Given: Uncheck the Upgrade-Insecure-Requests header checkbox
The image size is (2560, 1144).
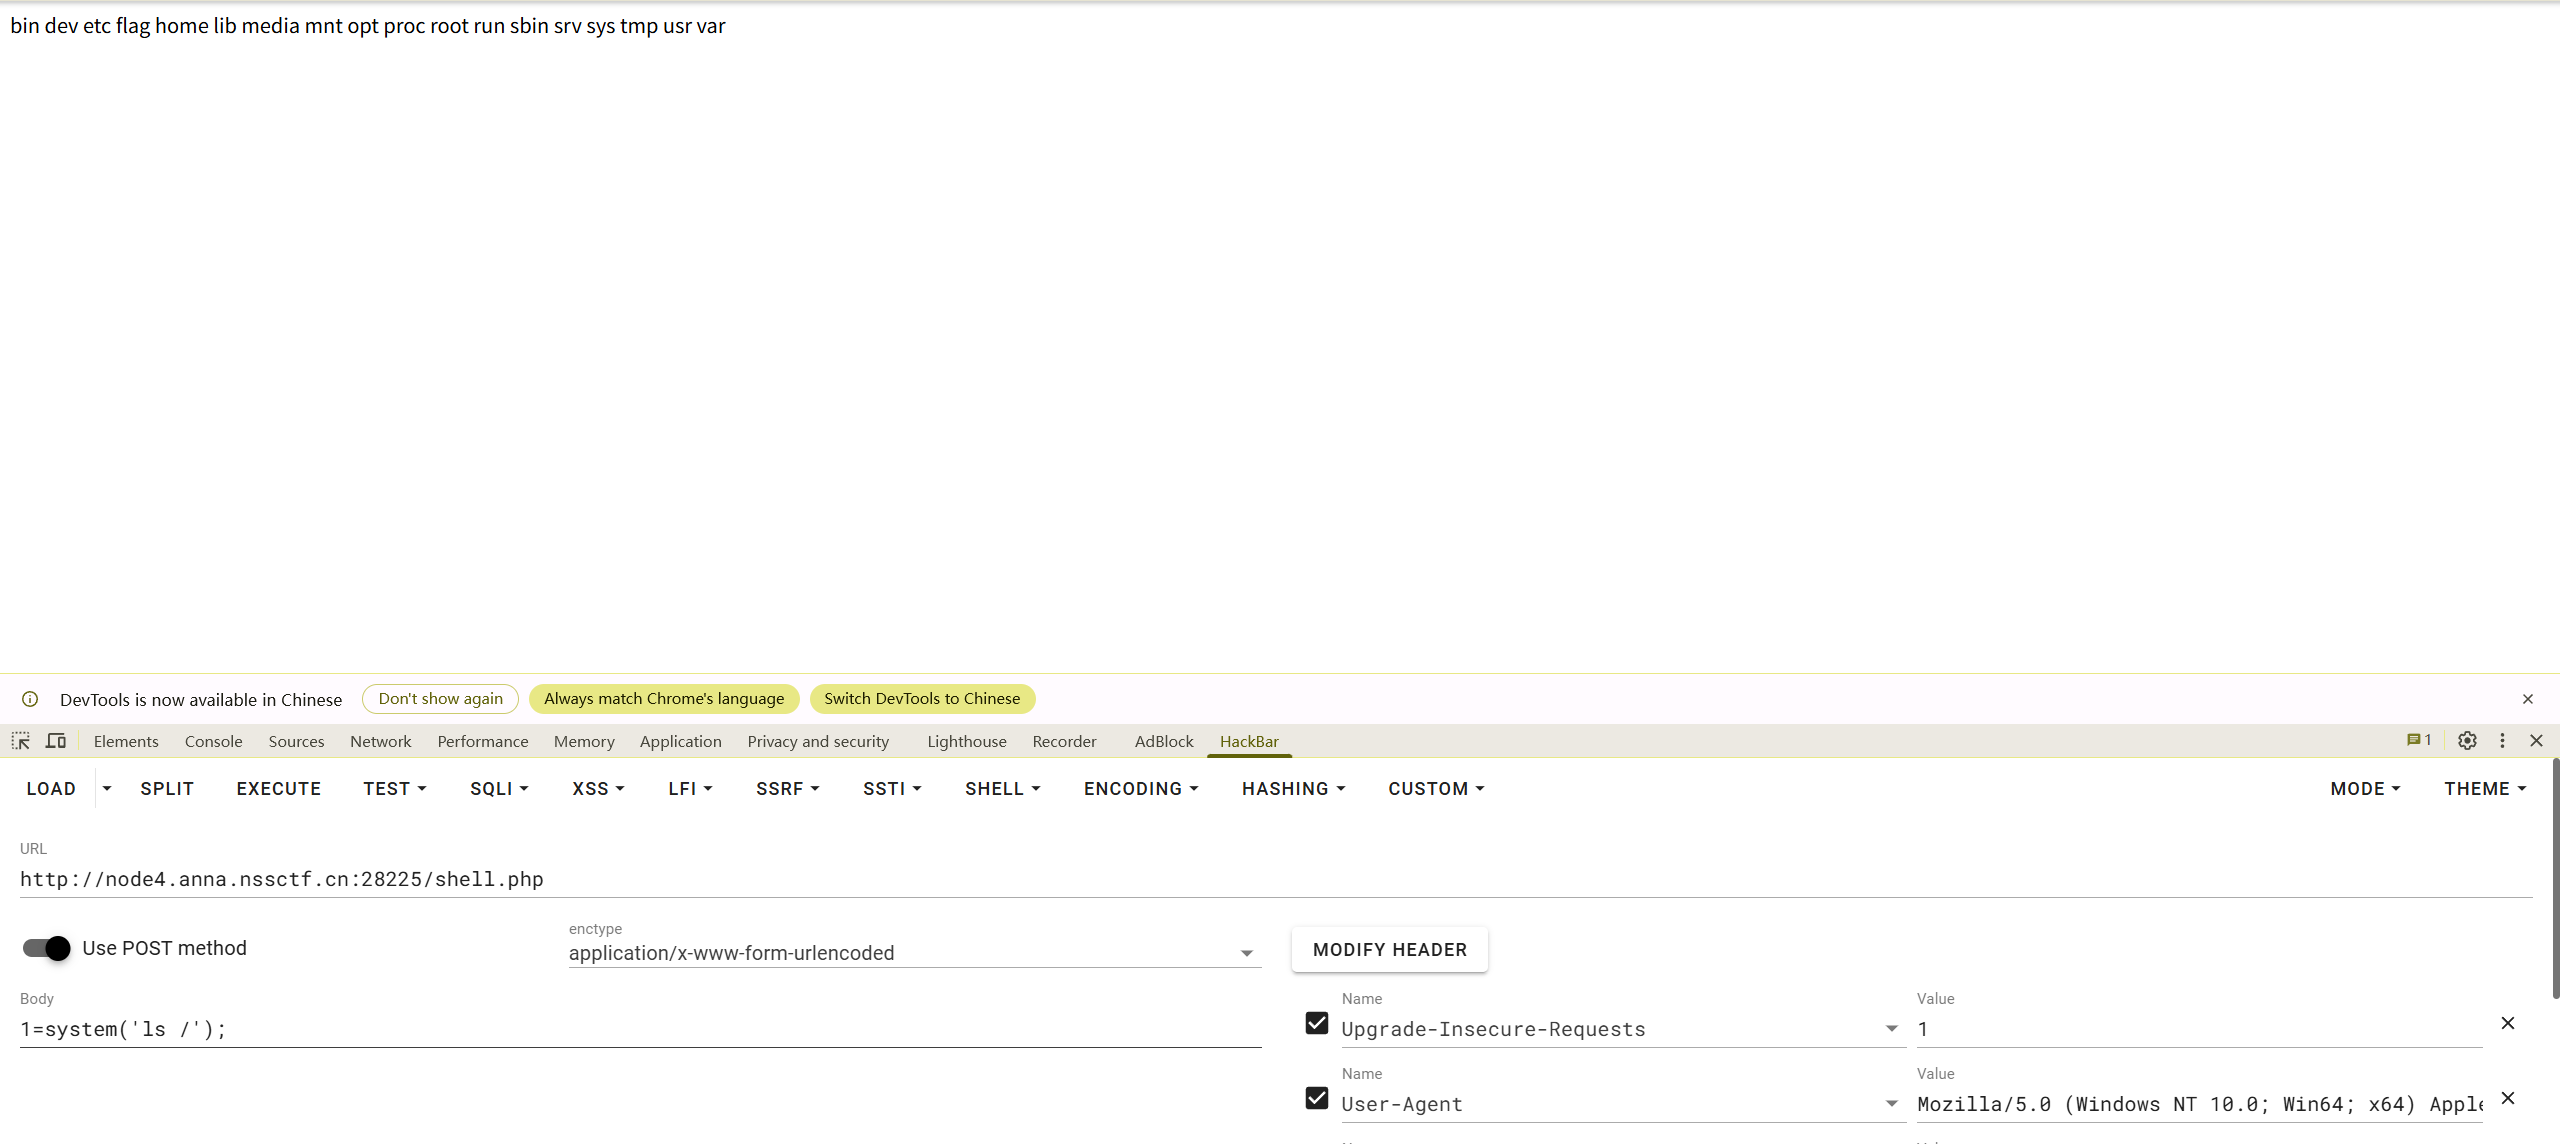Looking at the screenshot, I should (x=1317, y=1023).
